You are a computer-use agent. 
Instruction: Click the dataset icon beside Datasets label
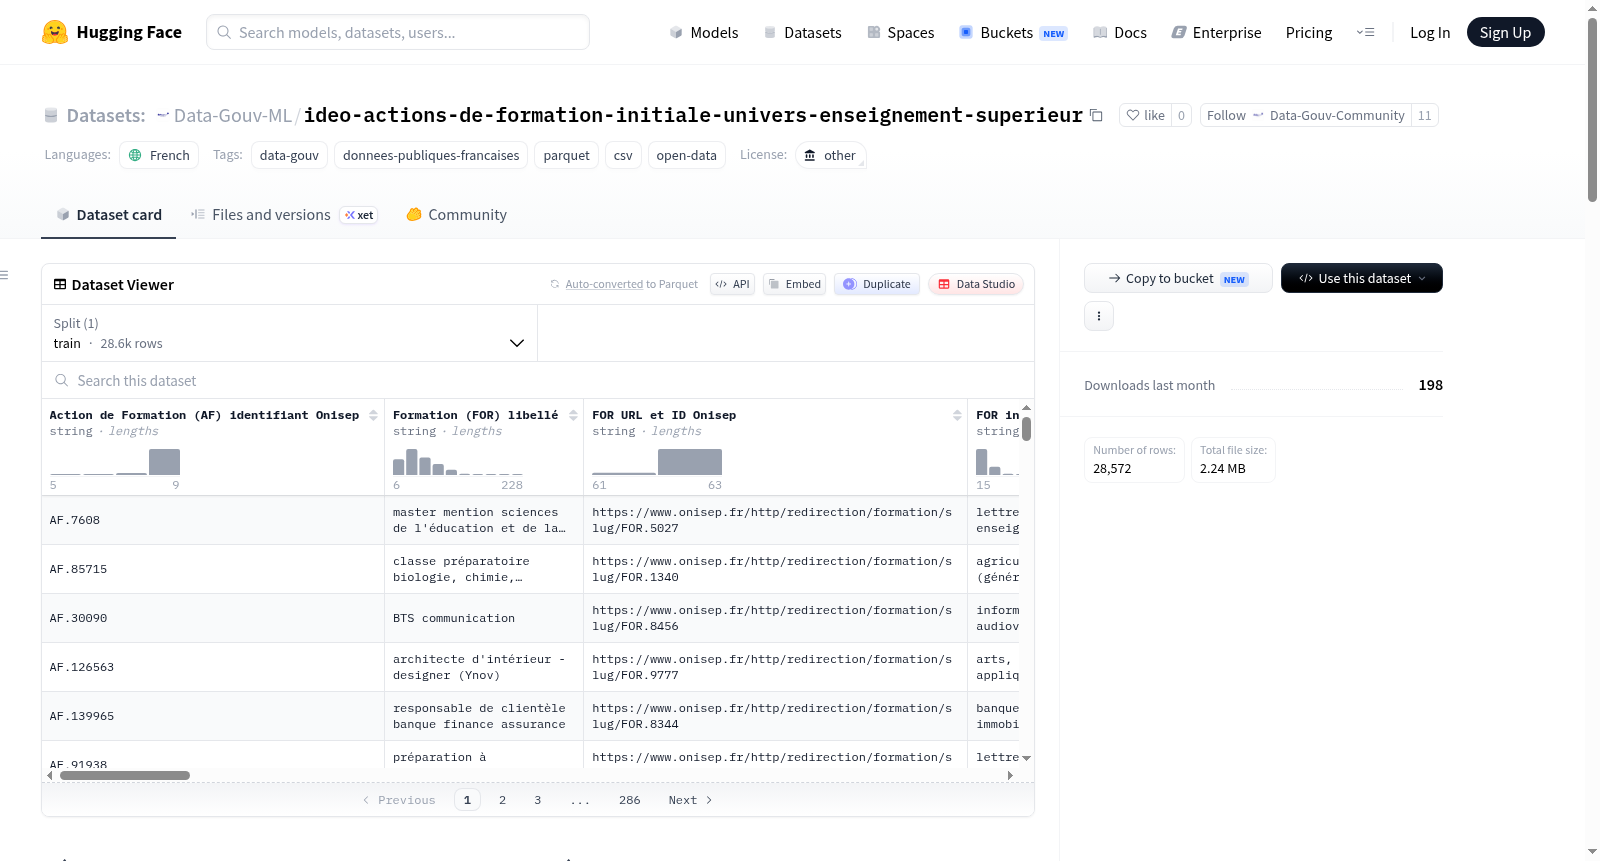pyautogui.click(x=51, y=115)
